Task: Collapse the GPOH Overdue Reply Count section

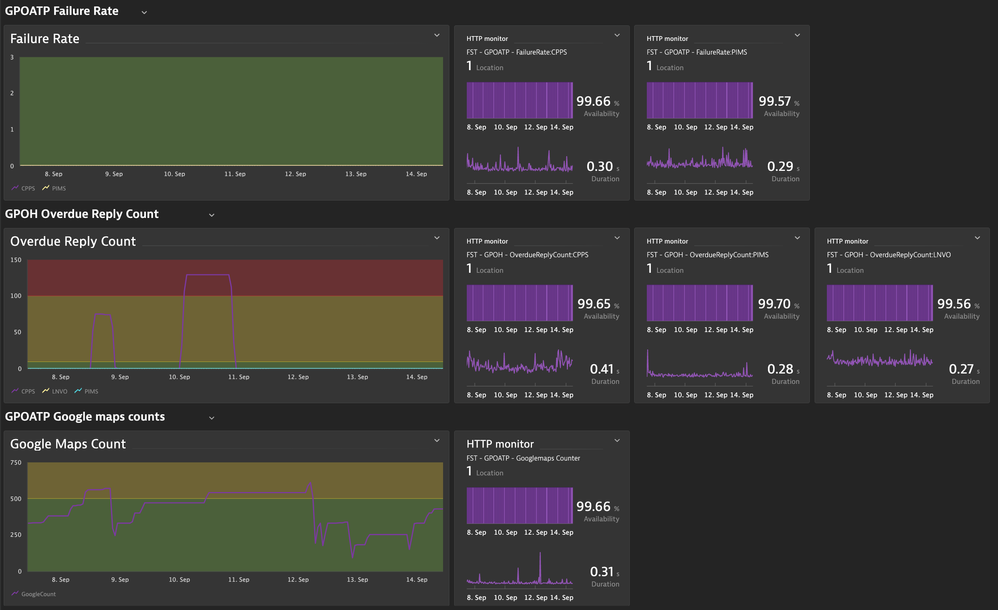Action: pos(211,215)
